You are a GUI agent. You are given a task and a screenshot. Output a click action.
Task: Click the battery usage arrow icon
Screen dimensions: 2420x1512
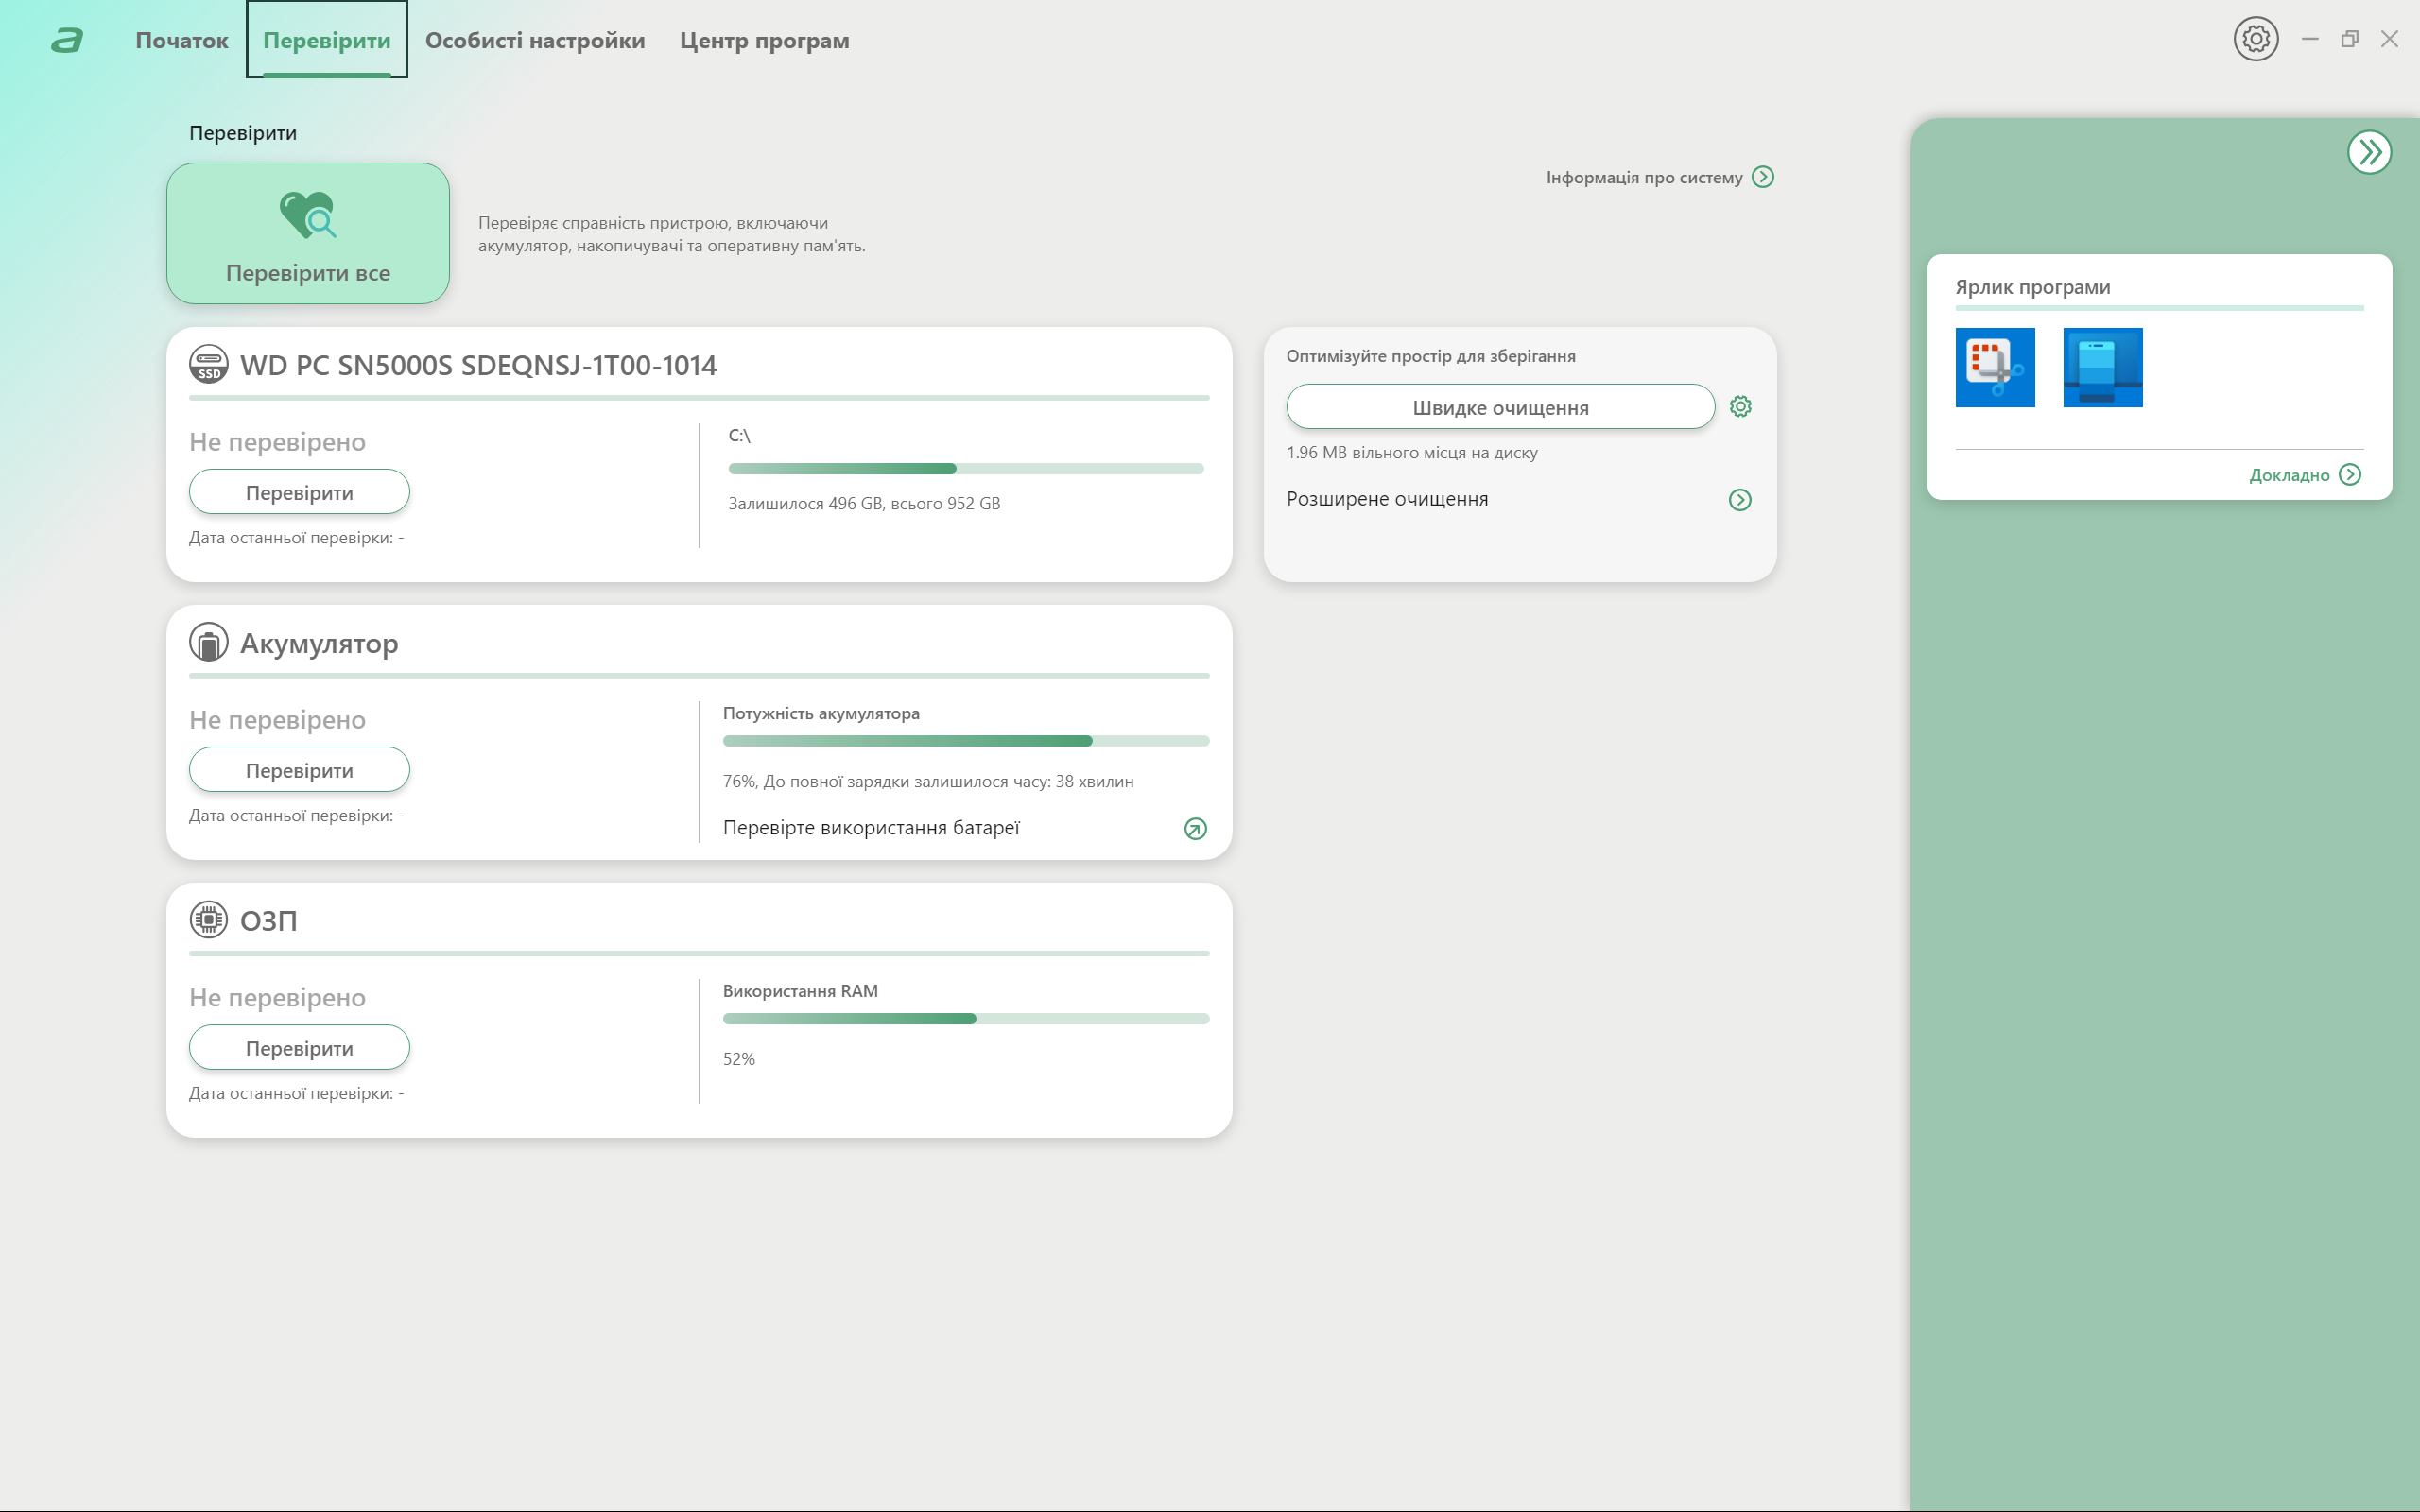click(1195, 828)
